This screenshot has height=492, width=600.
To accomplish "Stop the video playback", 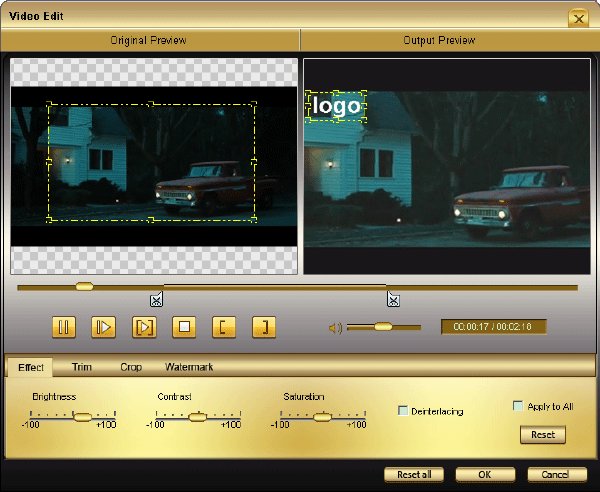I will point(184,327).
